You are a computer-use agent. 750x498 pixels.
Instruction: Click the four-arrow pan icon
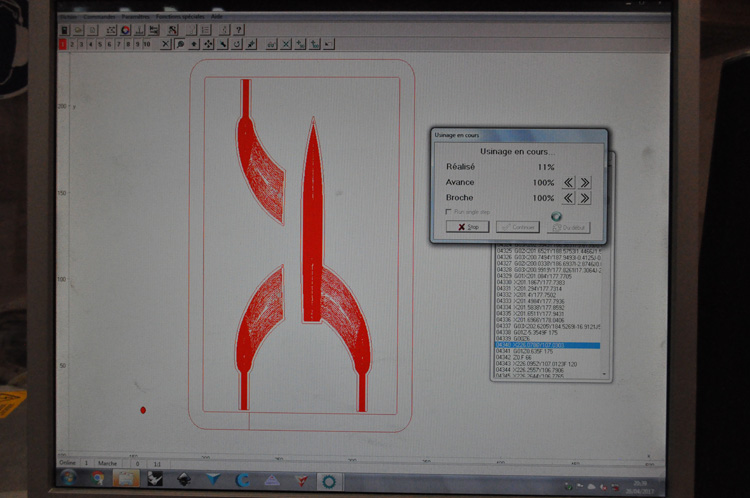(x=208, y=44)
